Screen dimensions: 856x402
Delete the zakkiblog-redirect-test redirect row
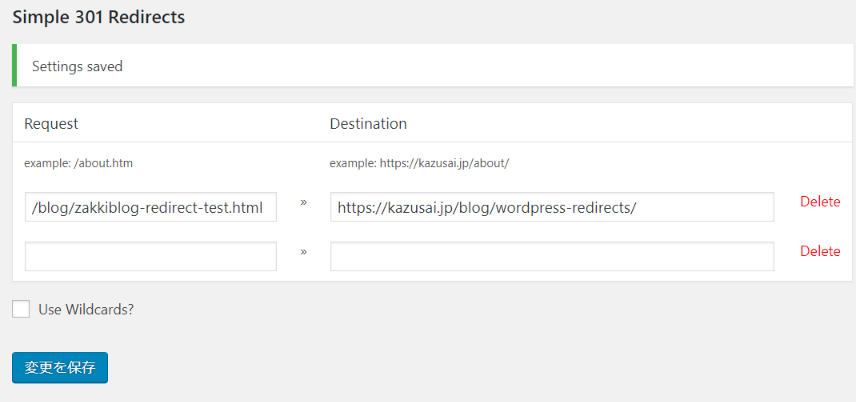pyautogui.click(x=820, y=202)
